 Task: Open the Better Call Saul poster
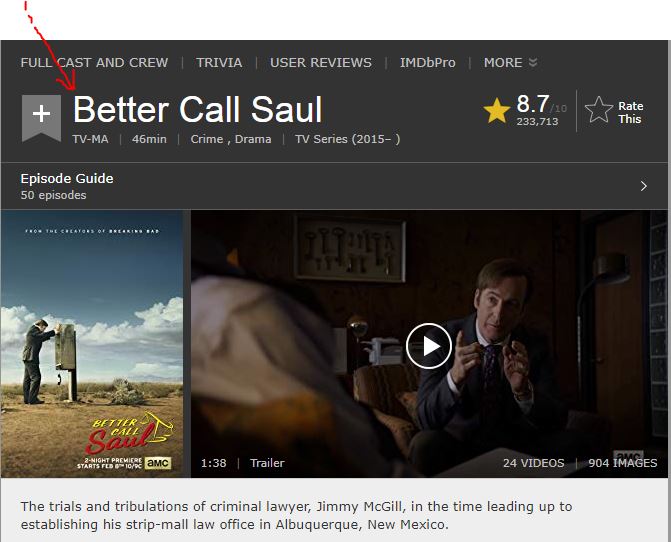pos(92,344)
